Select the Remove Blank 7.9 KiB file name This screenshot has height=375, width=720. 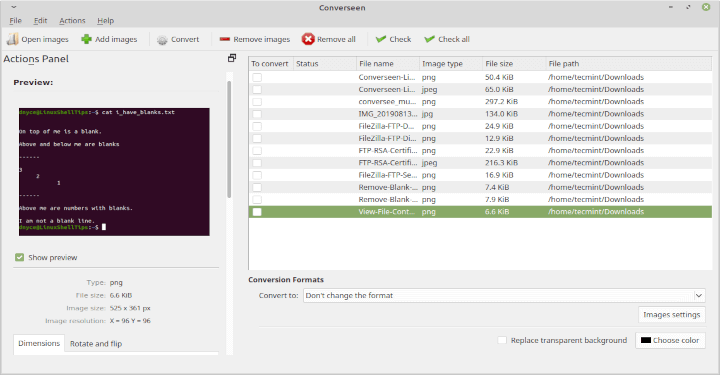(388, 199)
